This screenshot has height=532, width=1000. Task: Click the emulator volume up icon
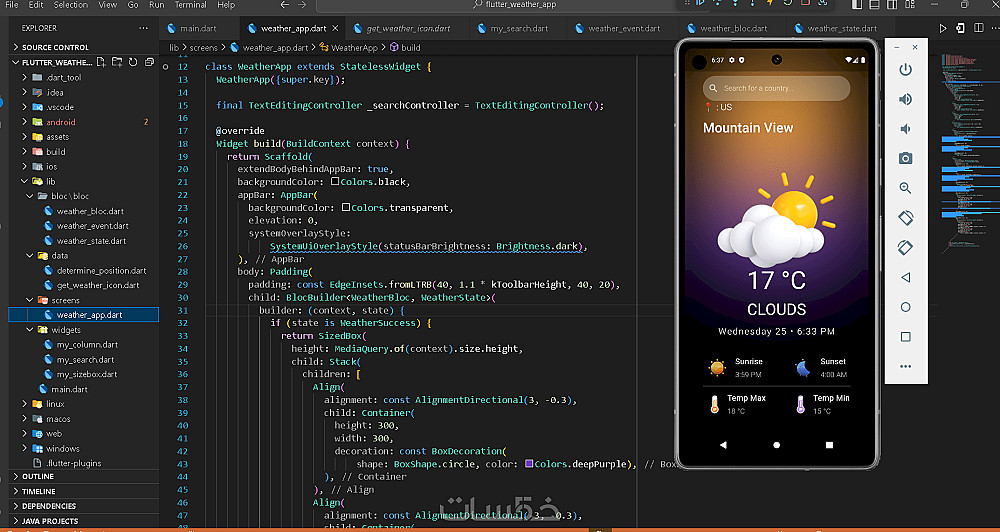pyautogui.click(x=905, y=99)
